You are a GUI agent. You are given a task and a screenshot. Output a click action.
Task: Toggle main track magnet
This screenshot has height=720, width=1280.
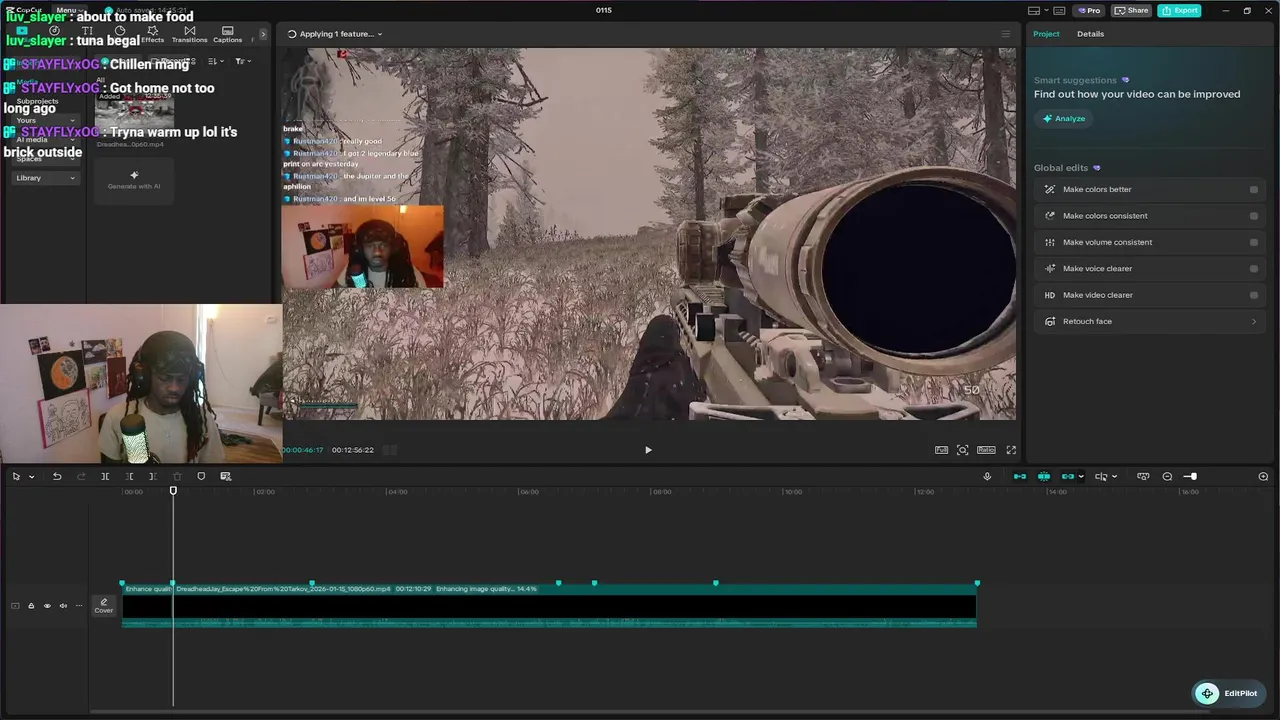[x=1020, y=476]
